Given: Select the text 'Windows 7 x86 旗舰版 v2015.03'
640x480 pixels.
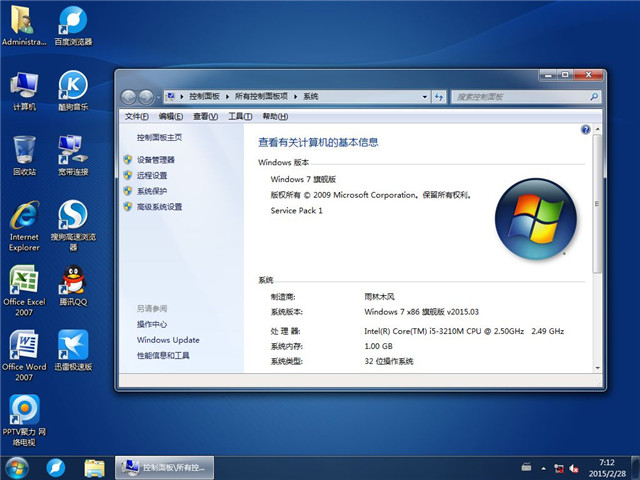Looking at the screenshot, I should pos(422,312).
